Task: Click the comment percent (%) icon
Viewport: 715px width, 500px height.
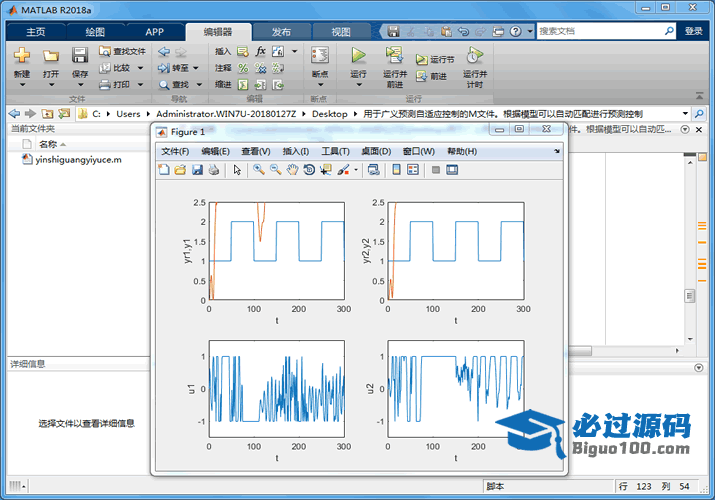Action: (243, 68)
